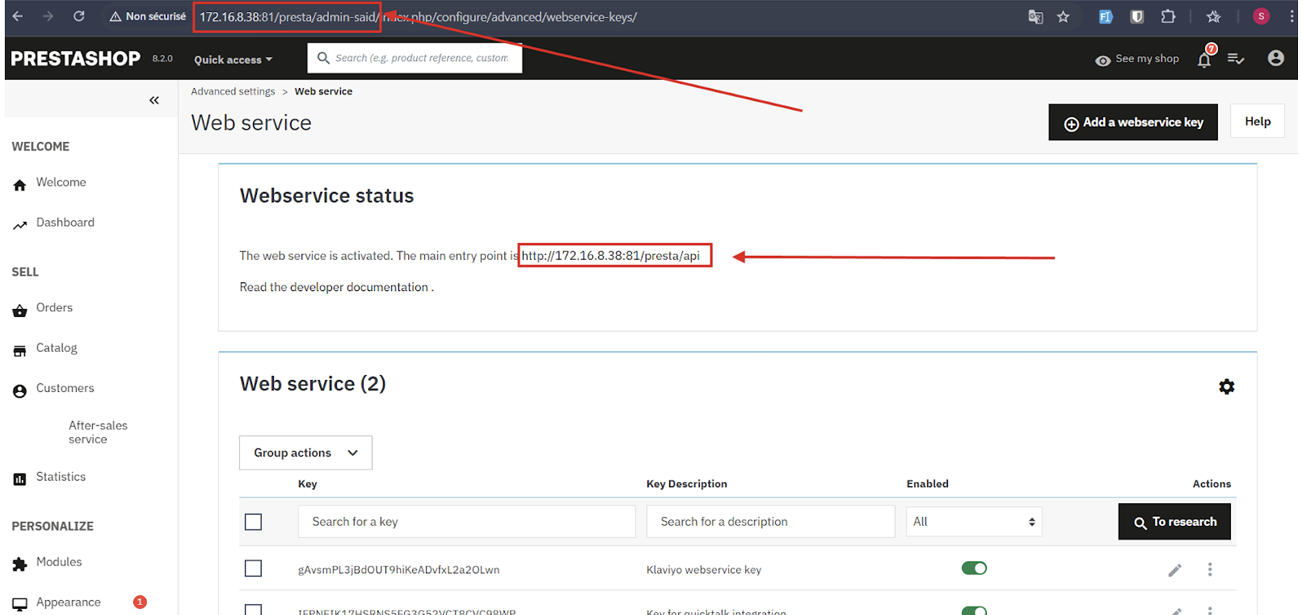Open the Statistics menu
Screen dimensions: 1303x615
pyautogui.click(x=49, y=477)
